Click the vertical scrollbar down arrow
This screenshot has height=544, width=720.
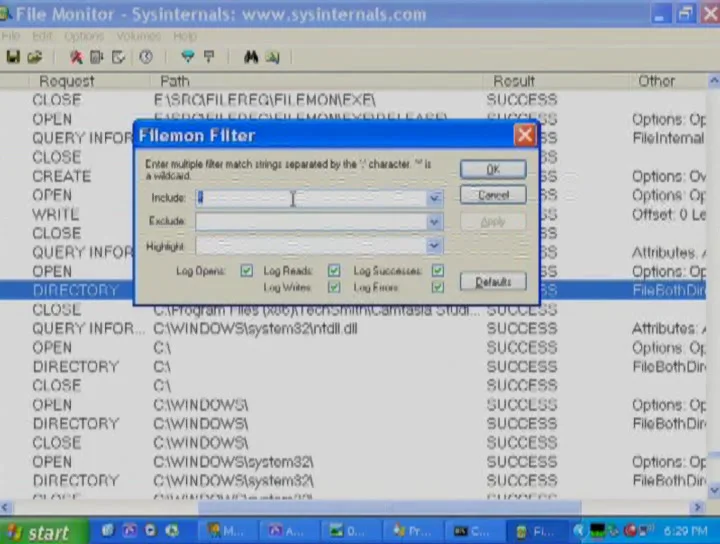tap(714, 490)
